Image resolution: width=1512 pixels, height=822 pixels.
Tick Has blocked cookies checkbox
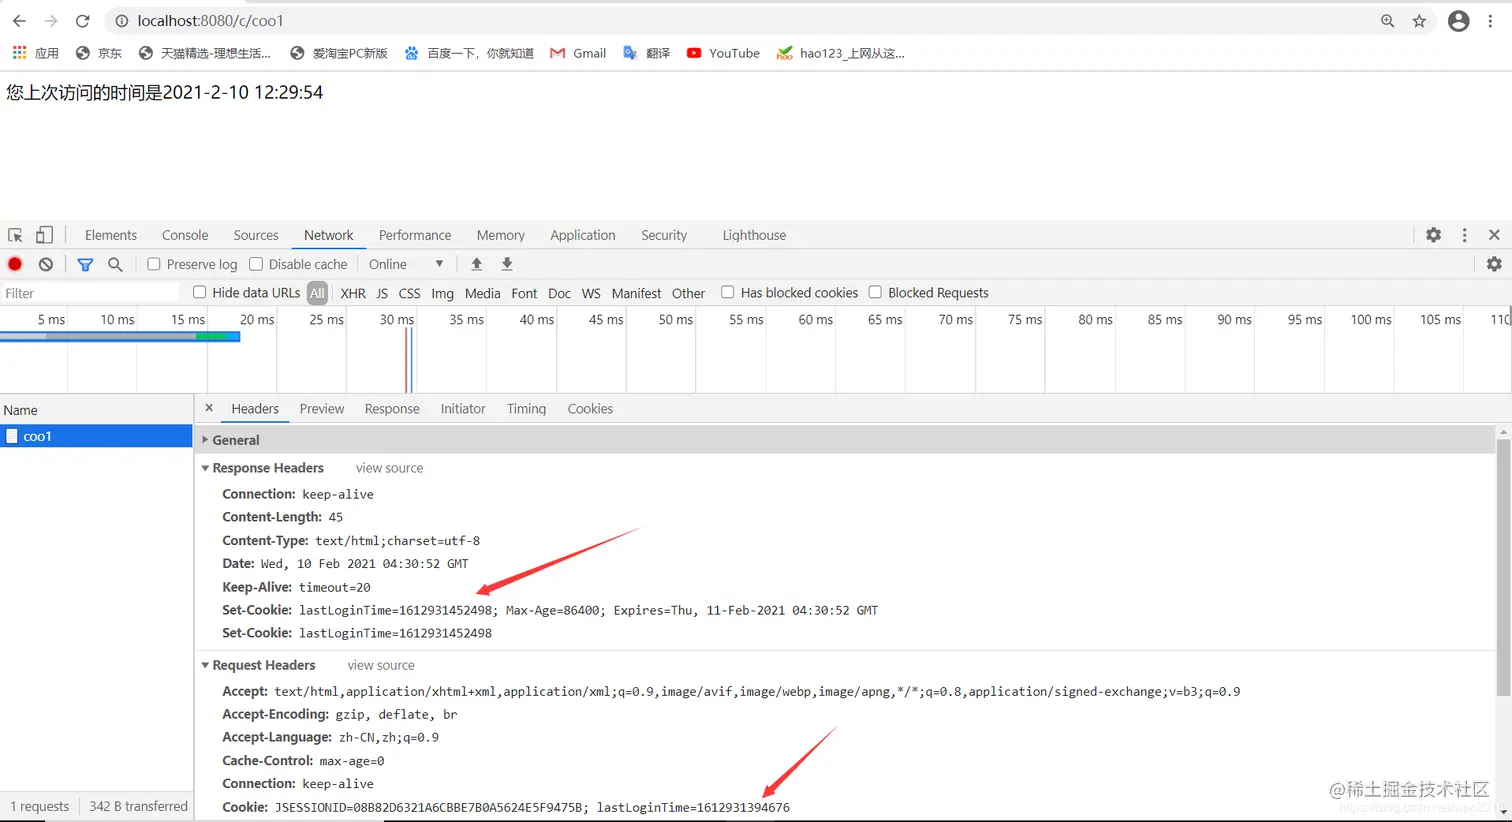tap(728, 292)
